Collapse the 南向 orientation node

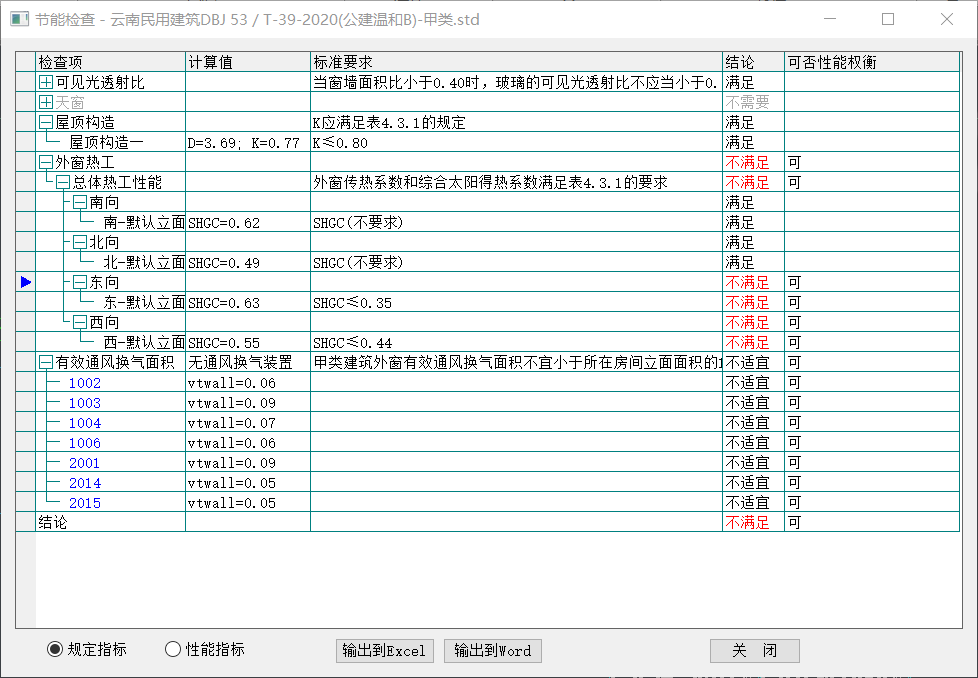point(80,203)
